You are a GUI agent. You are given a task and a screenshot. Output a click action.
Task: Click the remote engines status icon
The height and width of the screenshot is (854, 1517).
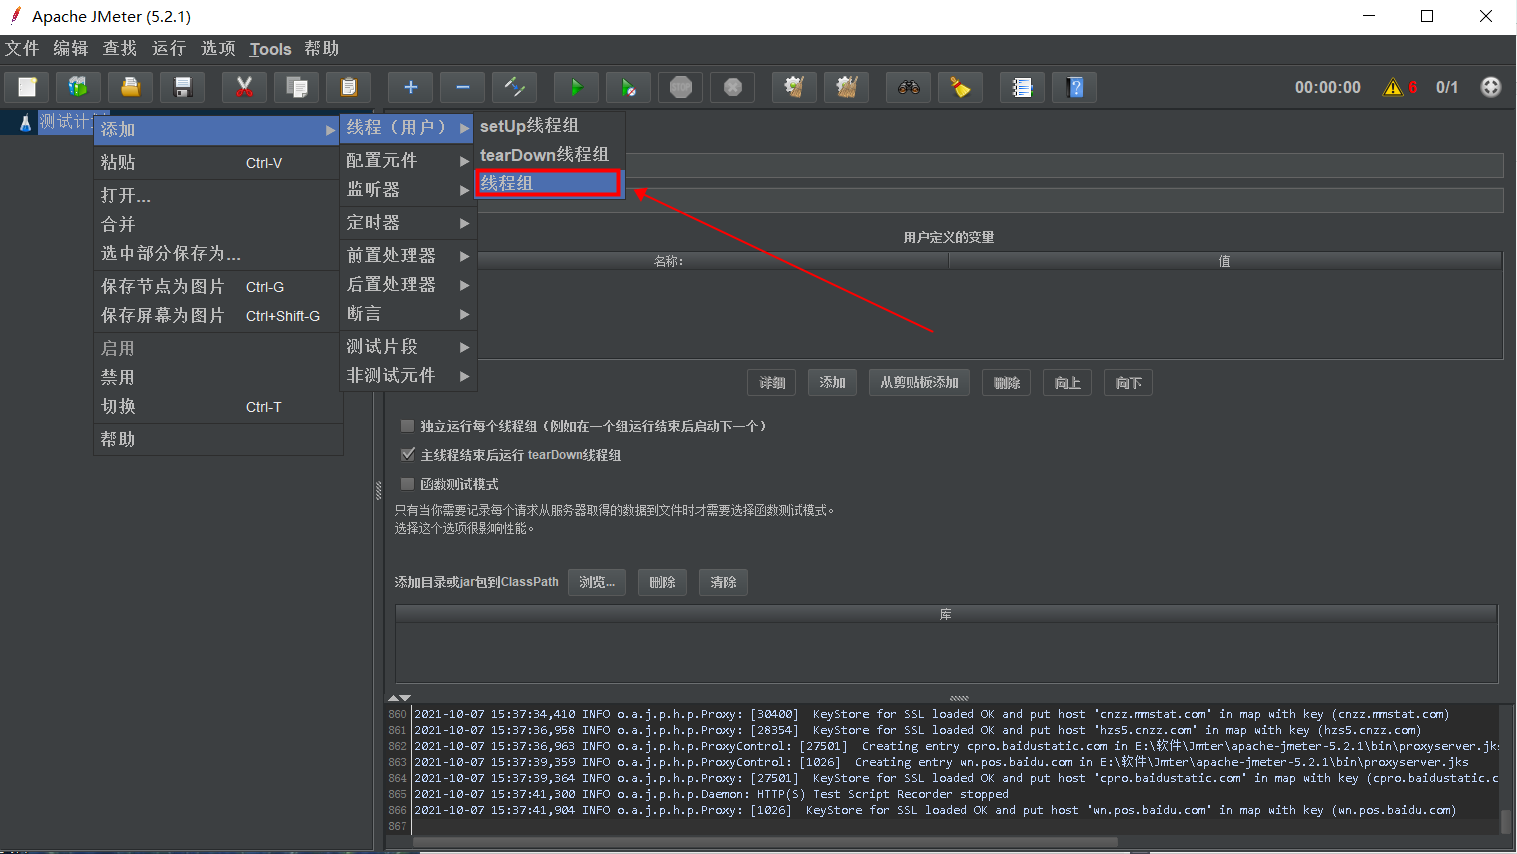click(x=1490, y=87)
